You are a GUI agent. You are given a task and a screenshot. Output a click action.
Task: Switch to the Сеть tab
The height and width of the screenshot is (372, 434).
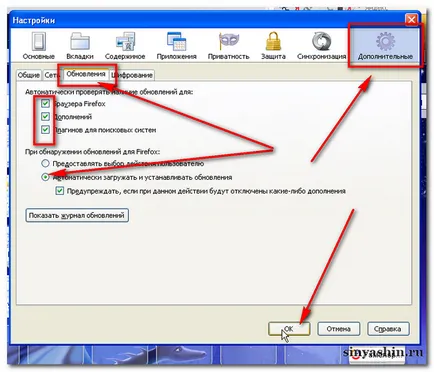pos(51,75)
